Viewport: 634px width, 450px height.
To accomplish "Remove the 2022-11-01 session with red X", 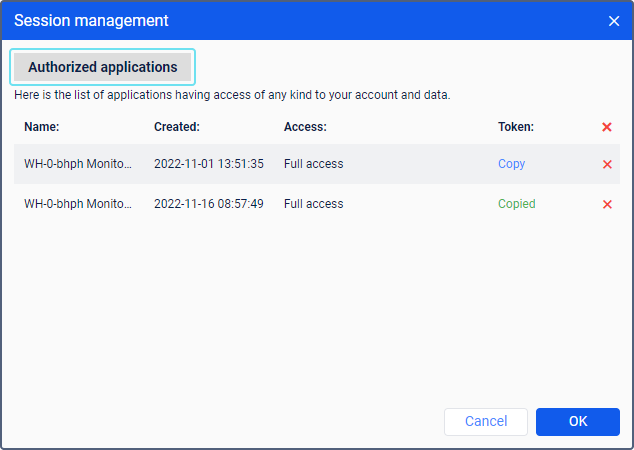I will (607, 164).
